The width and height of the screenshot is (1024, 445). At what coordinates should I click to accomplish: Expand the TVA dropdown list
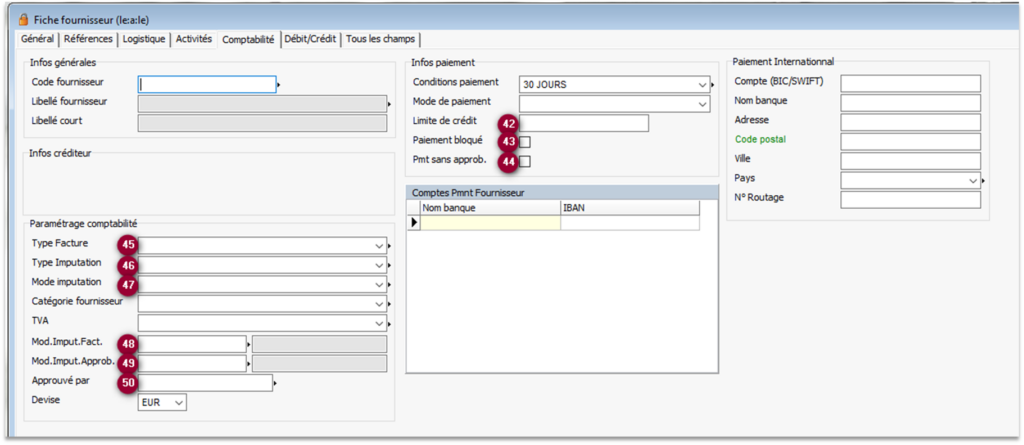point(377,323)
